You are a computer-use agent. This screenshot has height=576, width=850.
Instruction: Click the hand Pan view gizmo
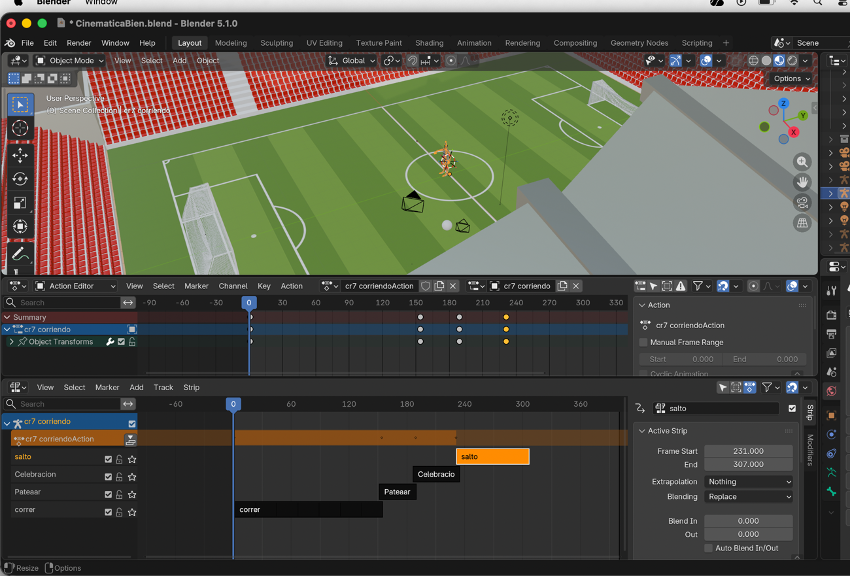(x=802, y=182)
